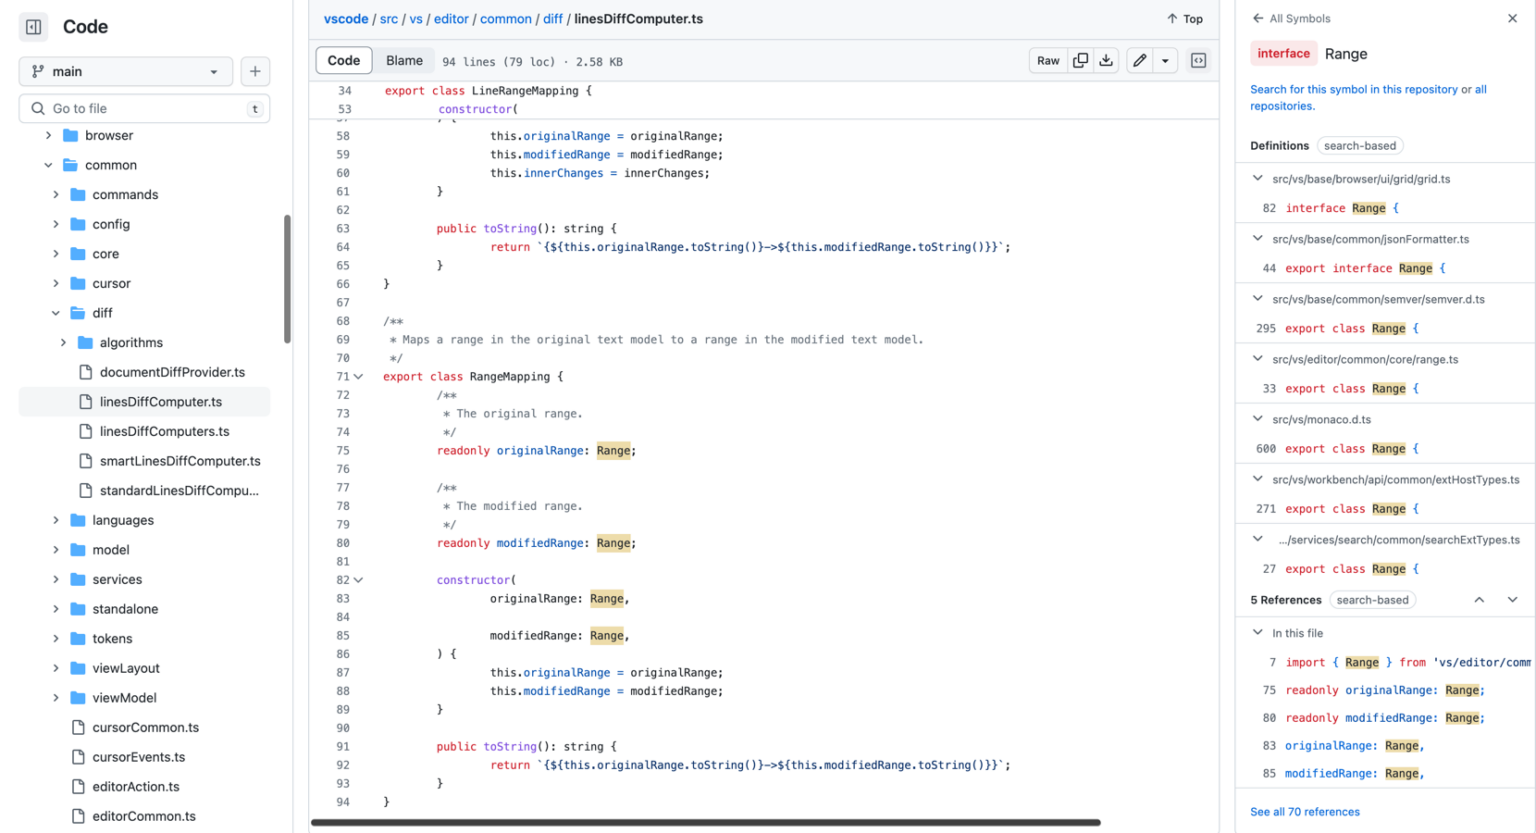Jump to previous reference arrow
Viewport: 1536px width, 833px height.
1479,600
